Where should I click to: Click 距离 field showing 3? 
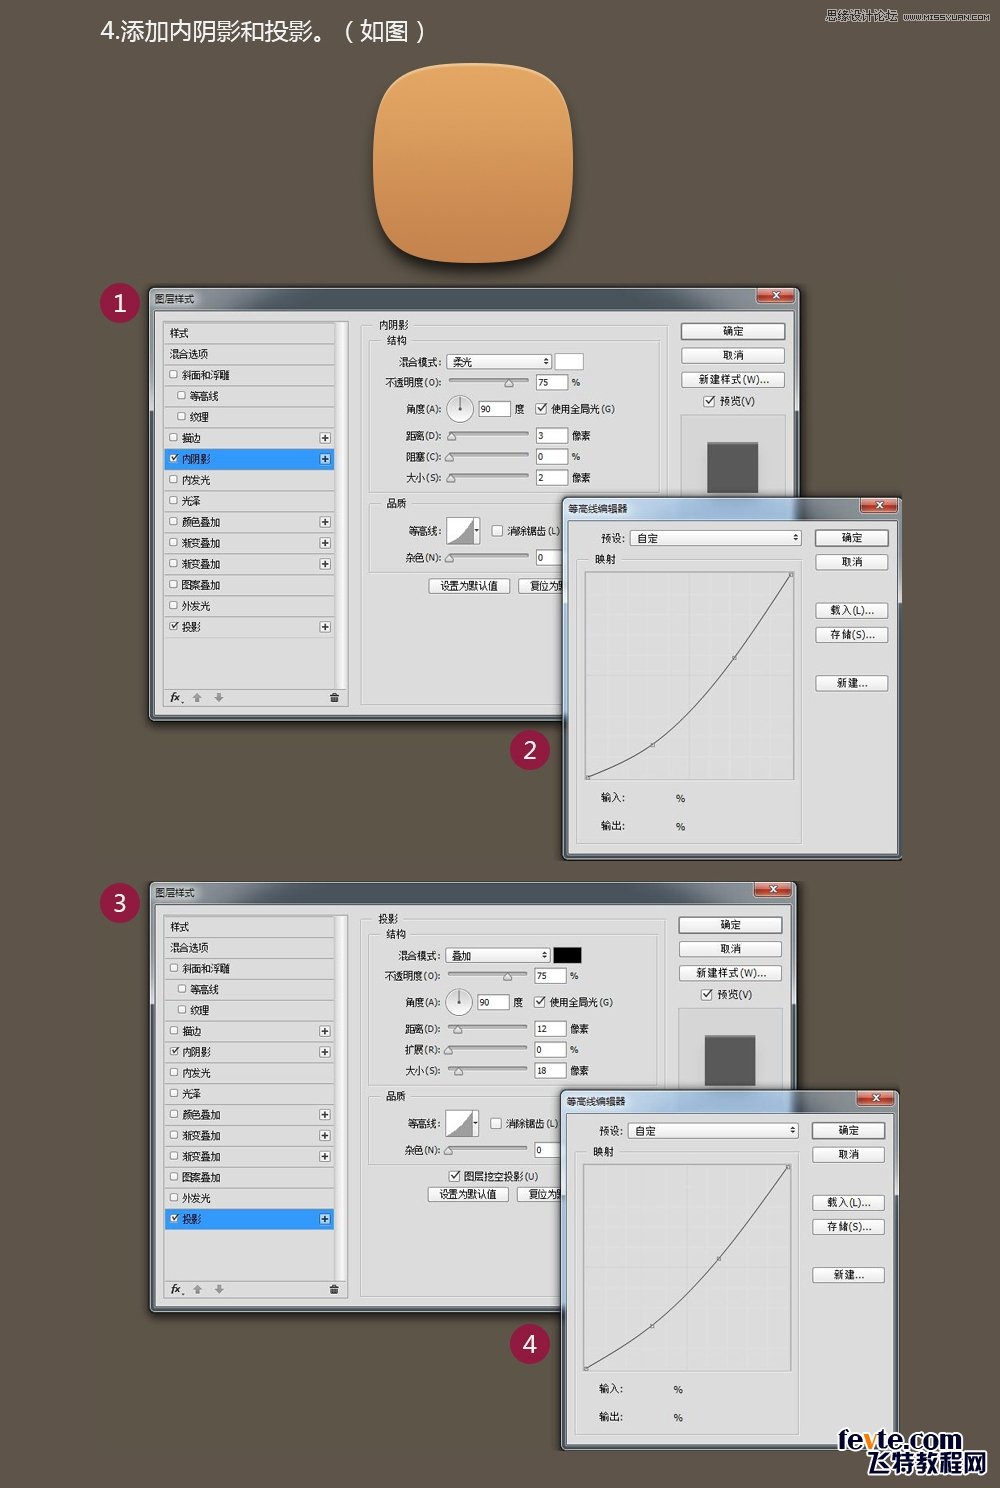[551, 435]
